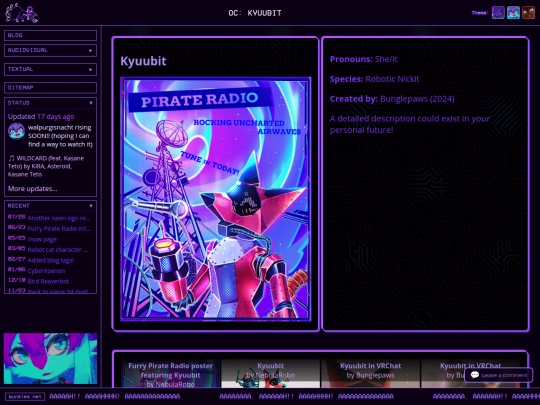Open the 'More updates...' link
Viewport: 540px width, 405px height.
(x=32, y=188)
